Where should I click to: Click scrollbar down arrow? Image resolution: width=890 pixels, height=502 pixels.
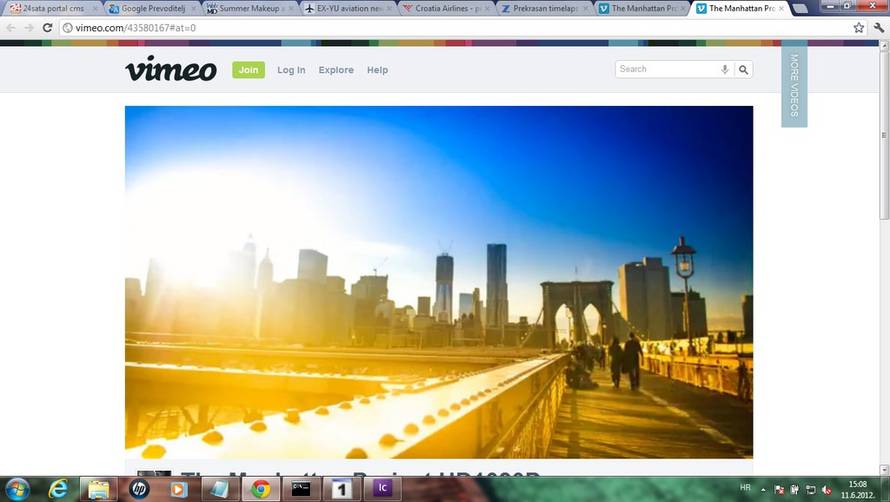point(884,469)
